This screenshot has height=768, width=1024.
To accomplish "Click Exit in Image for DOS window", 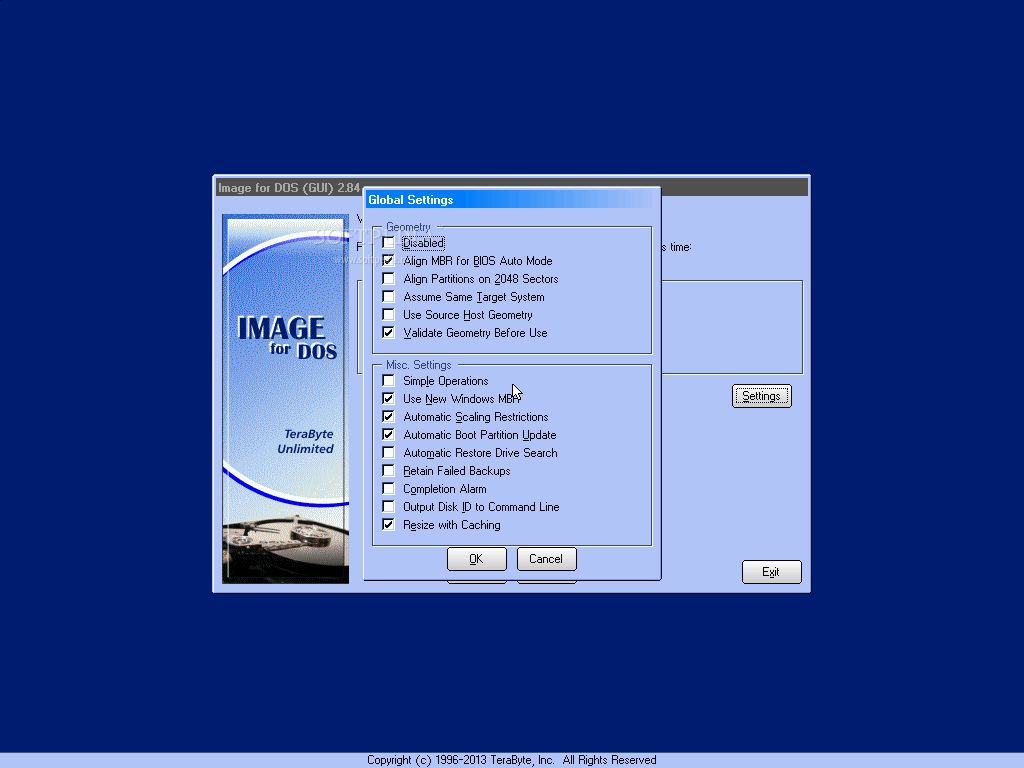I will [771, 572].
